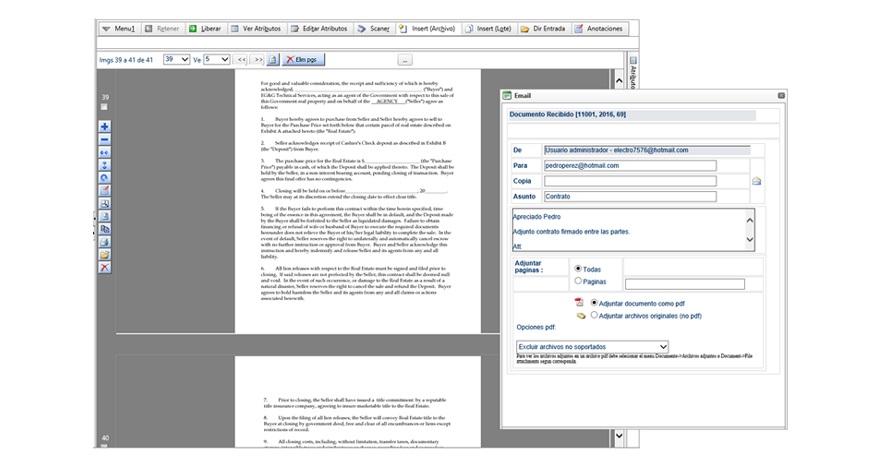The image size is (882, 468).
Task: Open Ver Atributos
Action: tap(256, 29)
